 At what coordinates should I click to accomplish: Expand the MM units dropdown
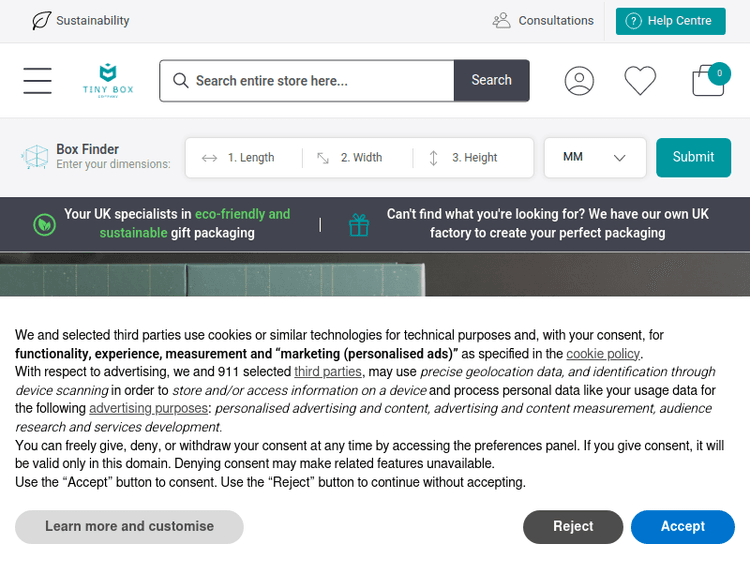click(595, 157)
